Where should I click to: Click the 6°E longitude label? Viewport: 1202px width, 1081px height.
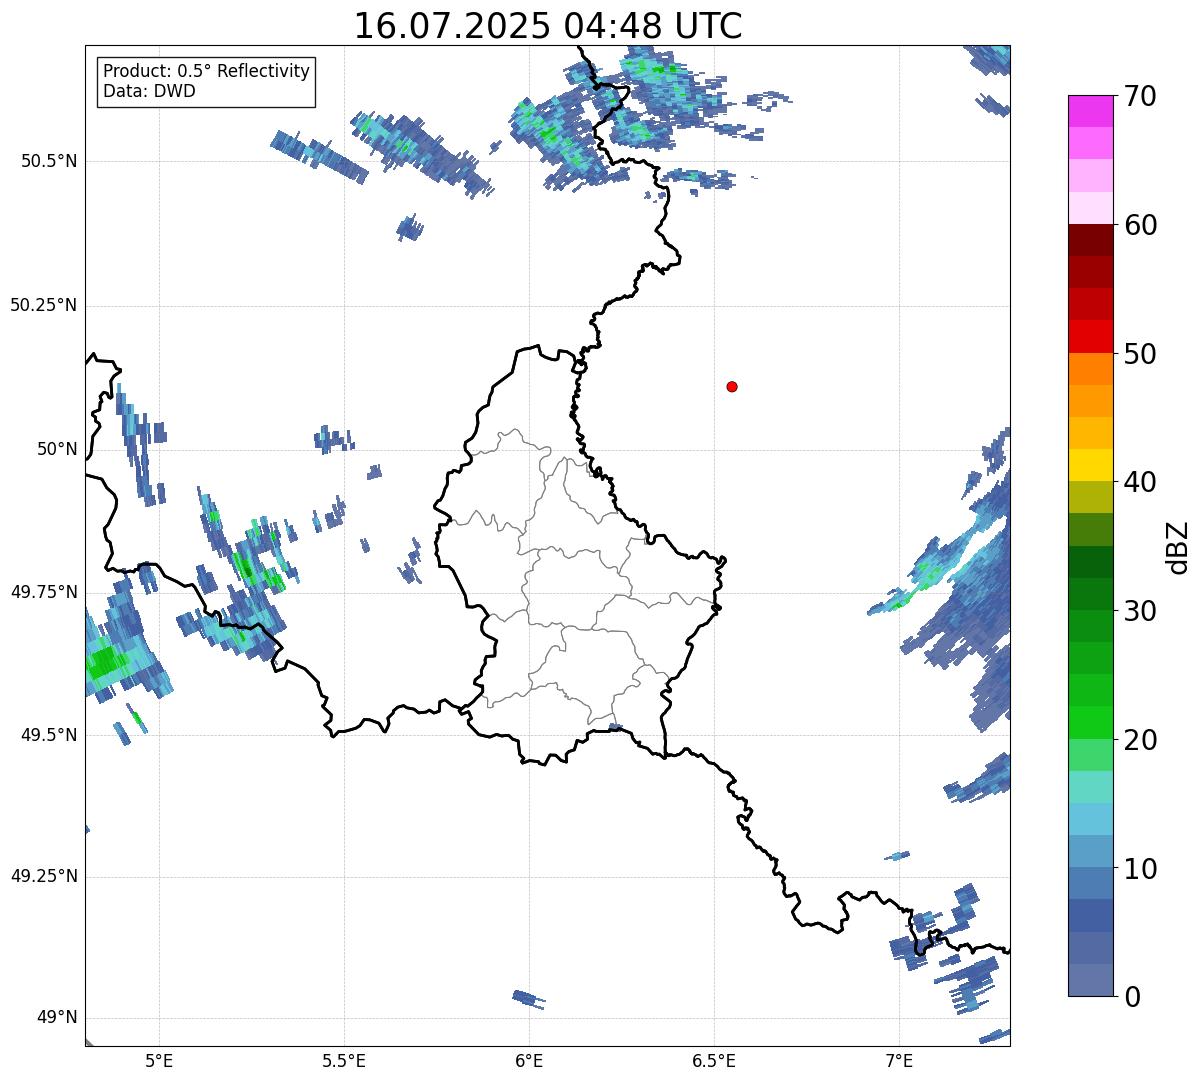pos(529,1060)
